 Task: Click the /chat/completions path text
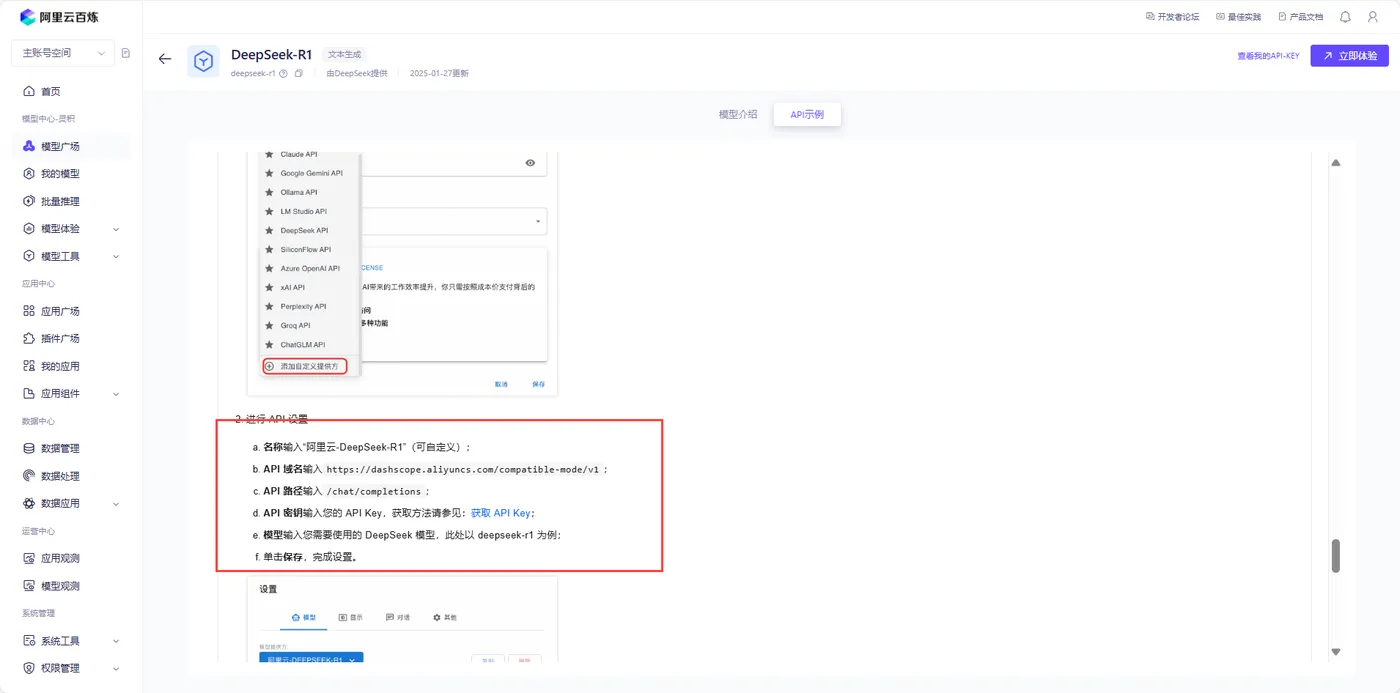point(375,491)
